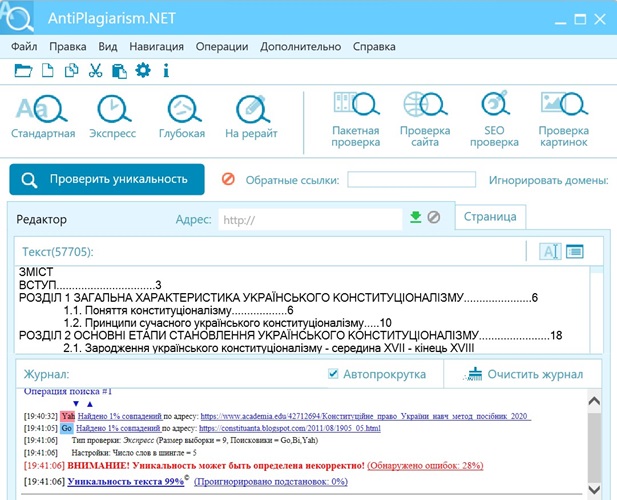Click the Число слов в шингле log line

pos(134,453)
